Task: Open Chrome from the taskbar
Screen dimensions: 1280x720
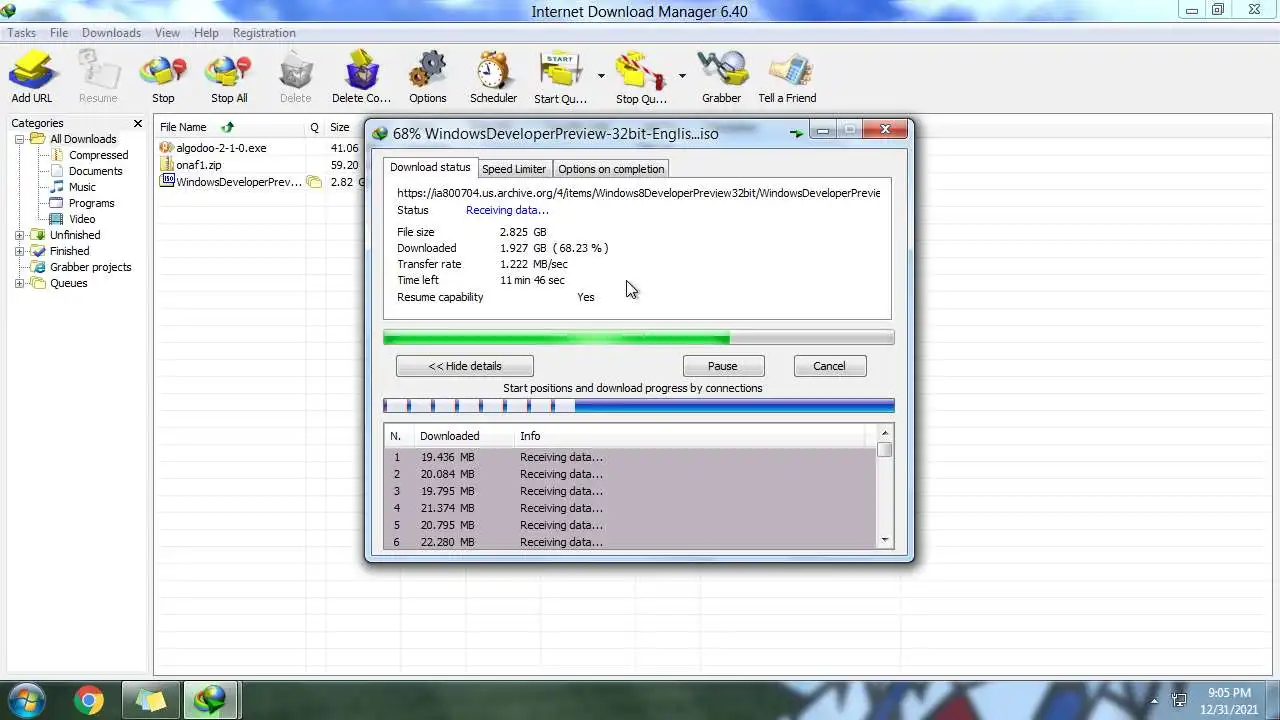Action: tap(89, 701)
